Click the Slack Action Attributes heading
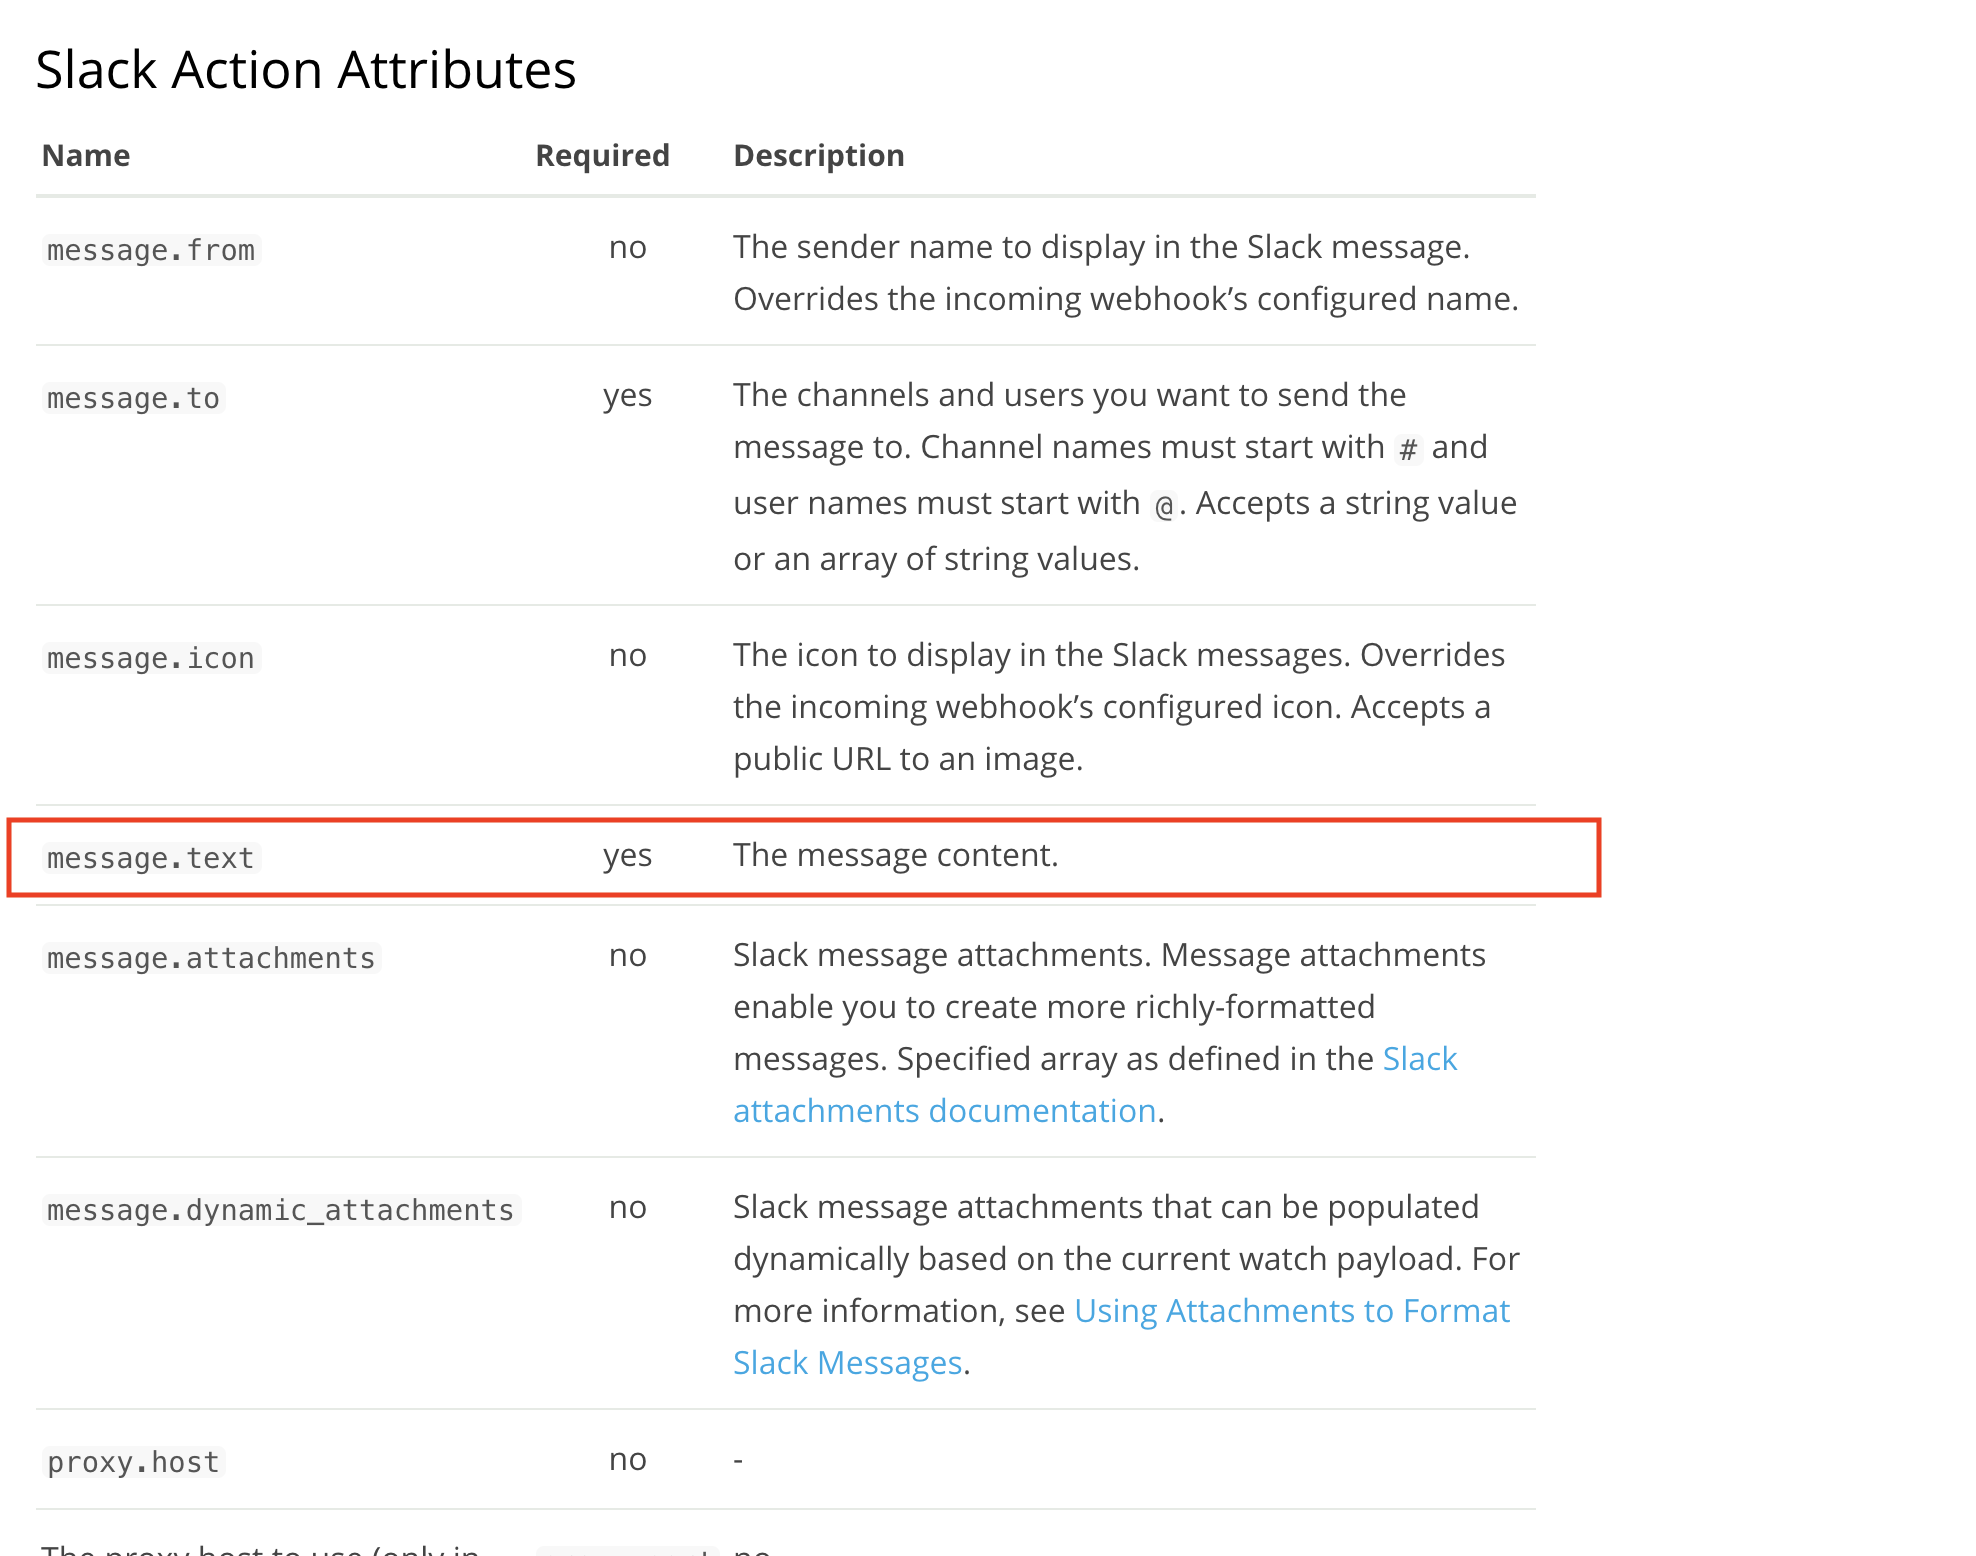Viewport: 1976px width, 1556px height. pyautogui.click(x=306, y=70)
